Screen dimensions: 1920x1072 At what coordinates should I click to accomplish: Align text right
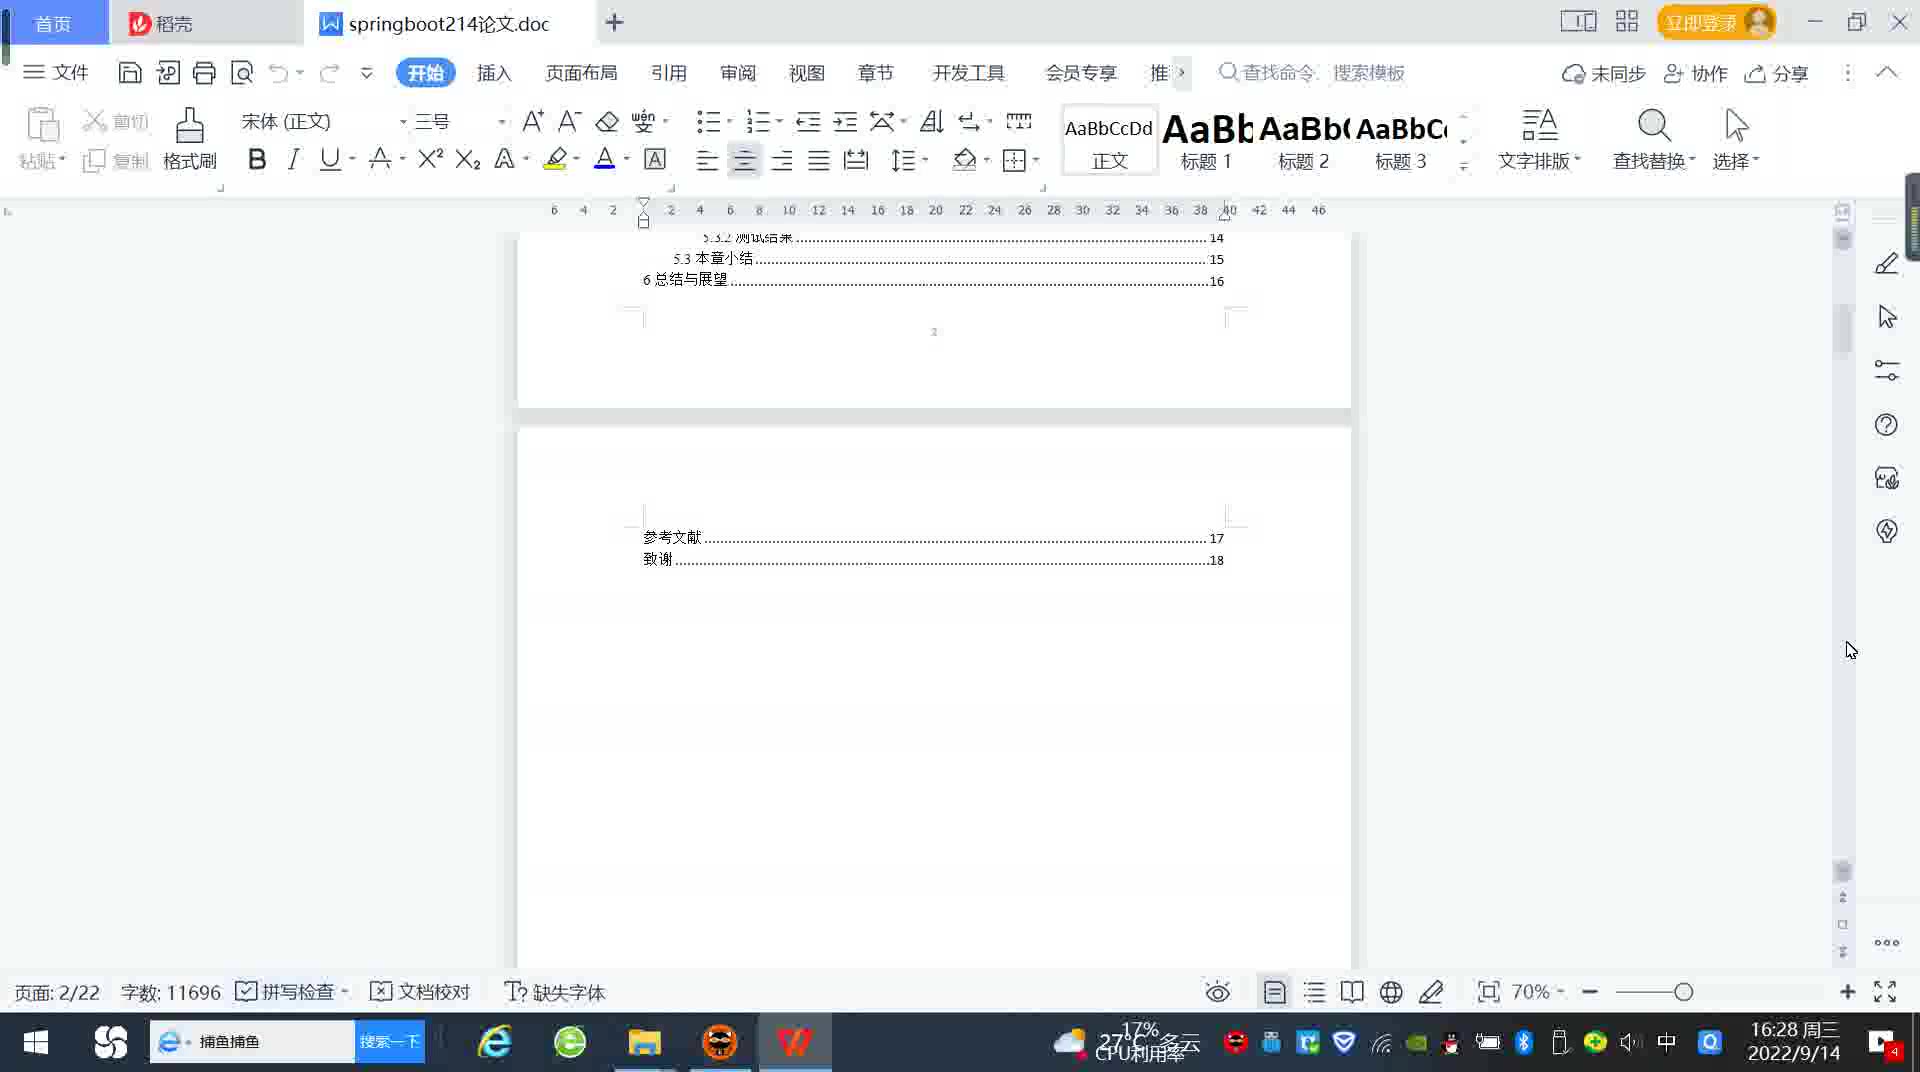tap(782, 160)
